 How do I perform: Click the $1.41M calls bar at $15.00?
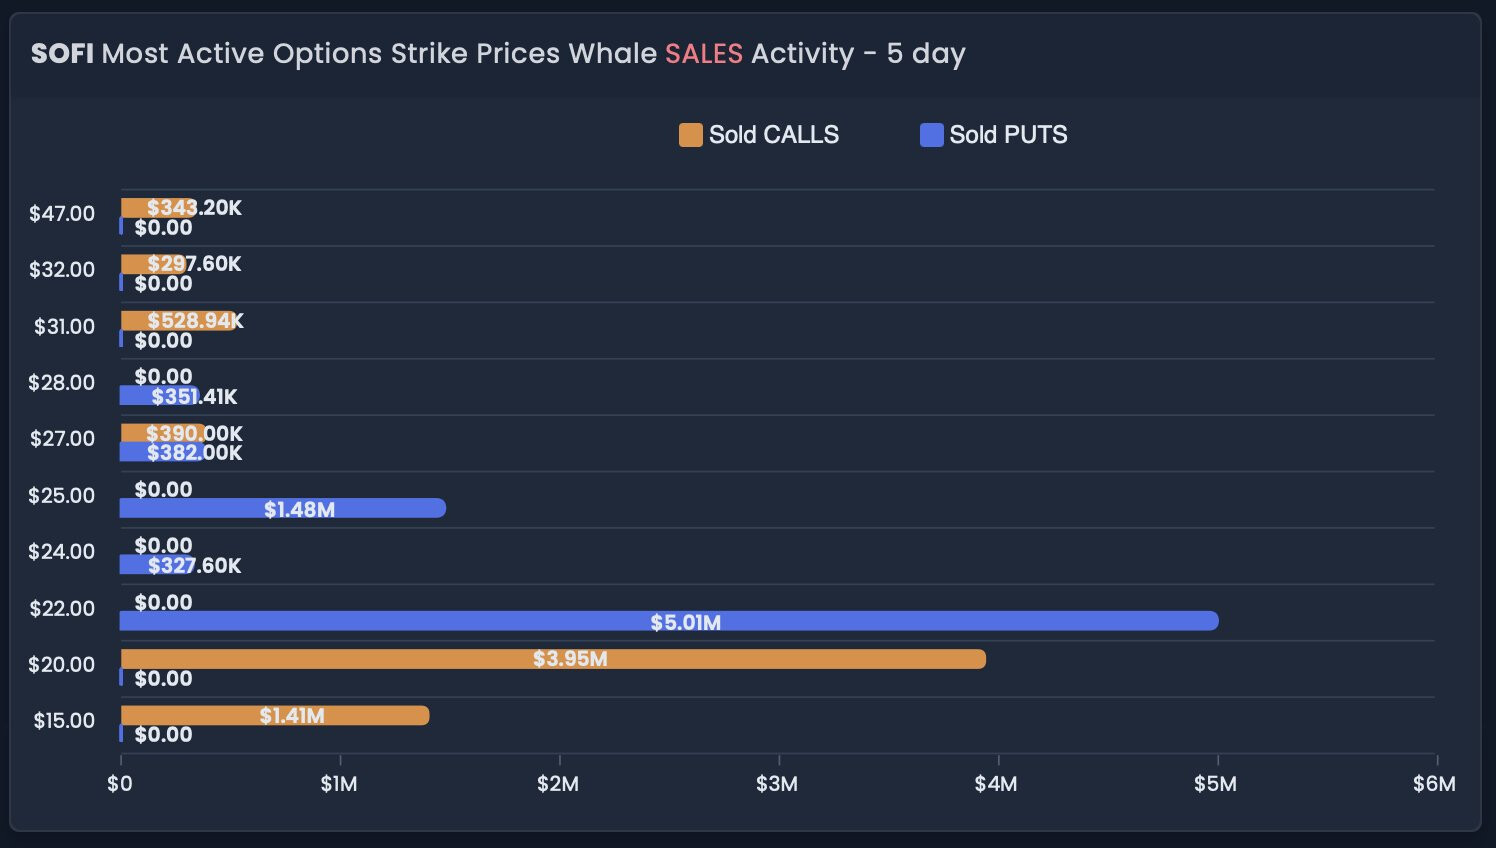pos(274,715)
